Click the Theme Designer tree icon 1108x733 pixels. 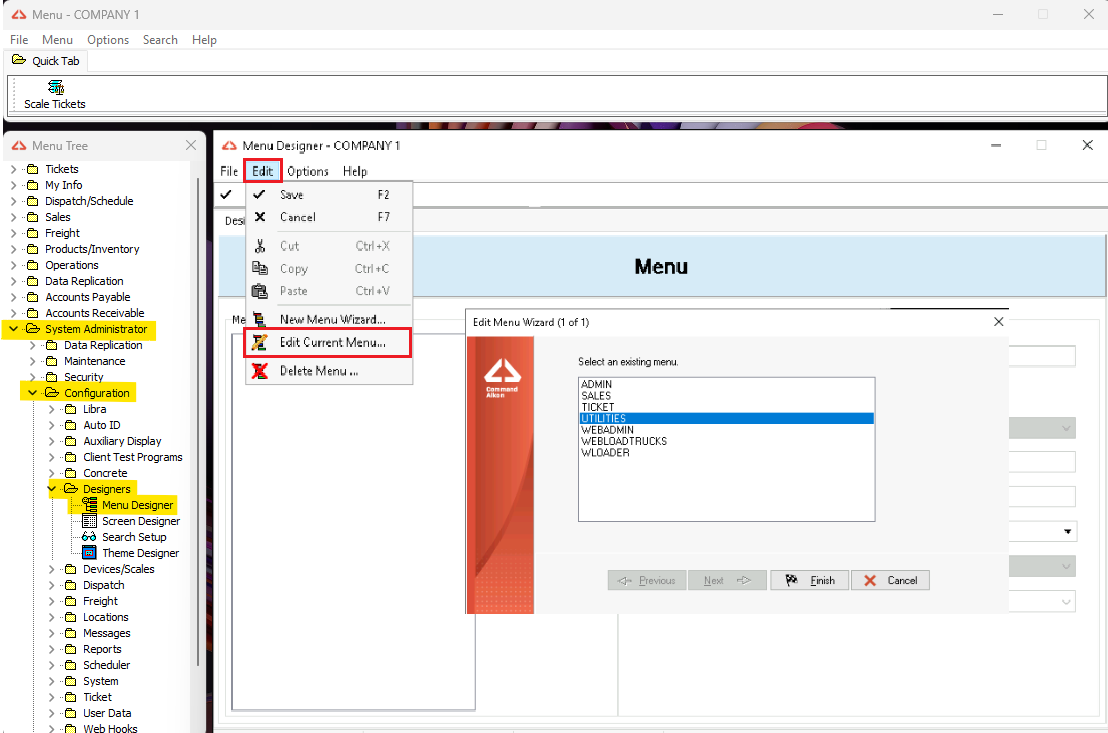(90, 553)
